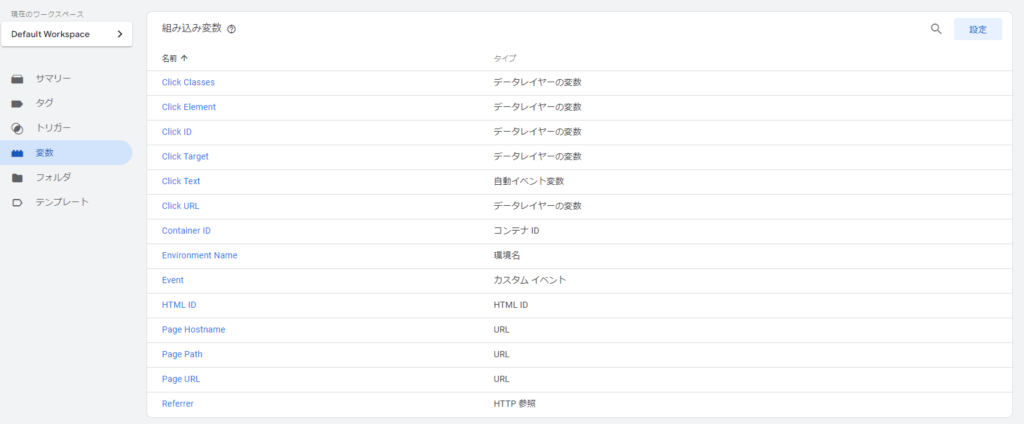Click the タイプ column header
This screenshot has height=424, width=1024.
point(505,58)
